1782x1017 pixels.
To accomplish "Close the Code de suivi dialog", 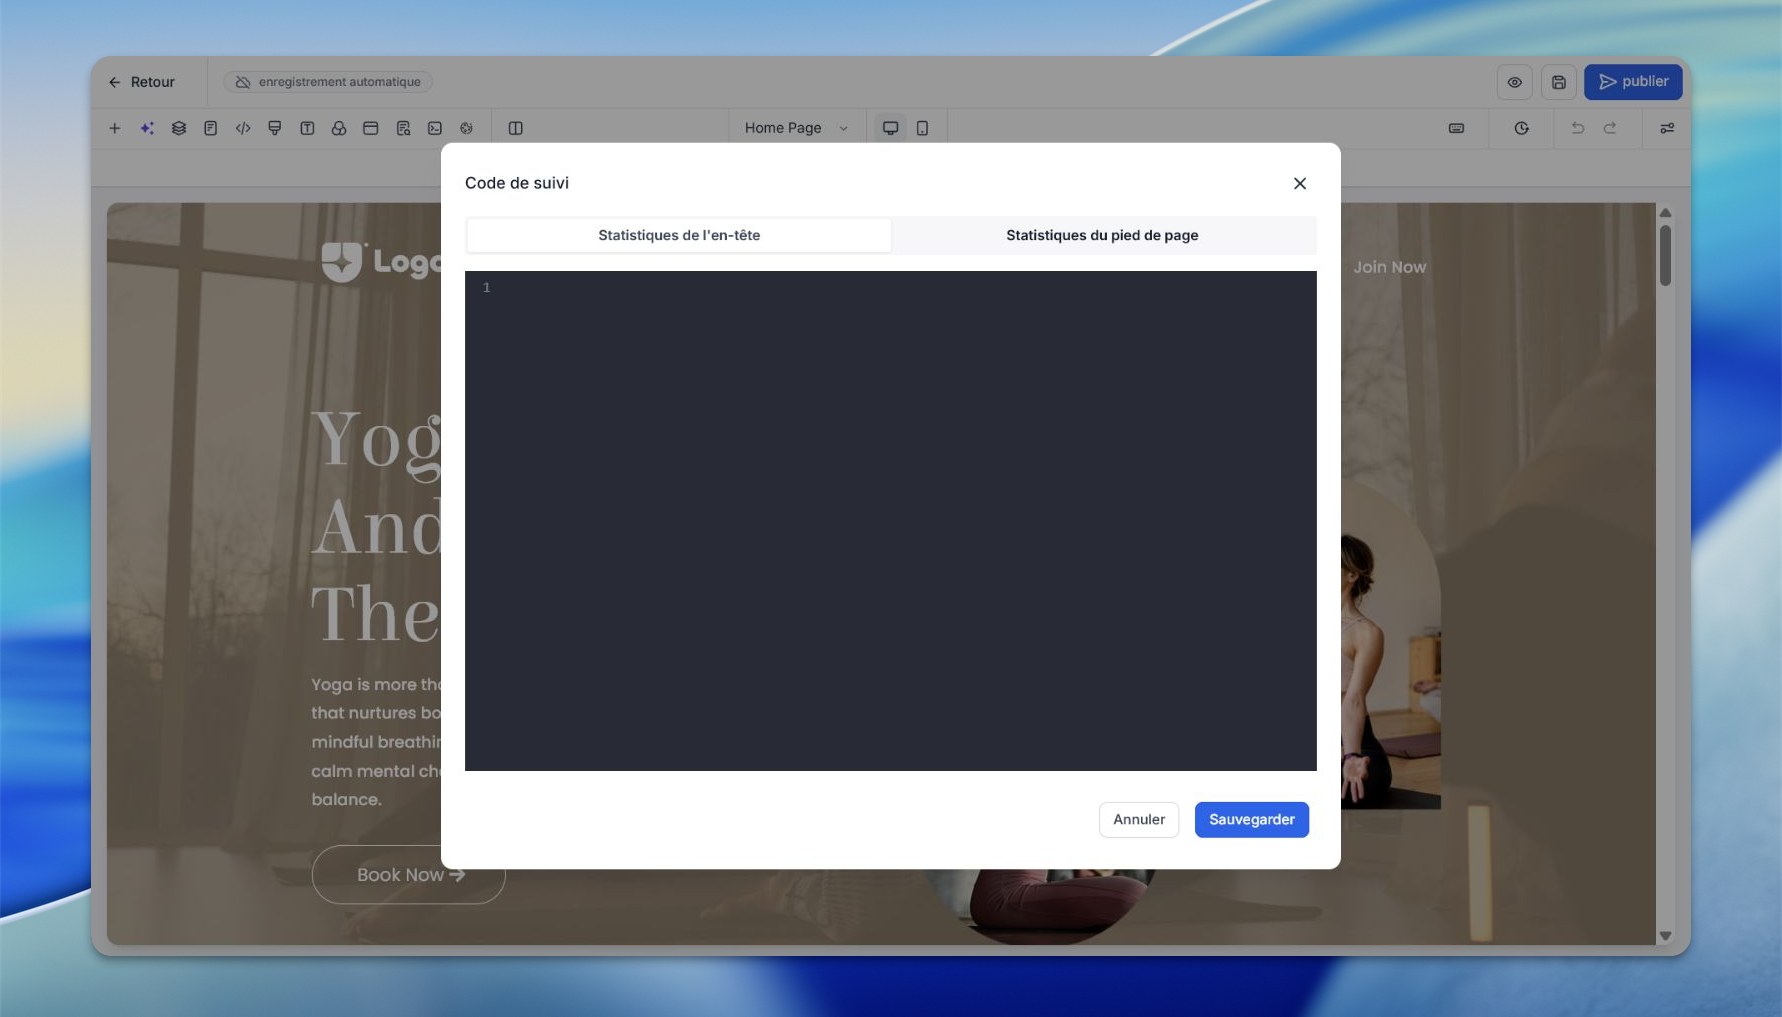I will pos(1300,183).
